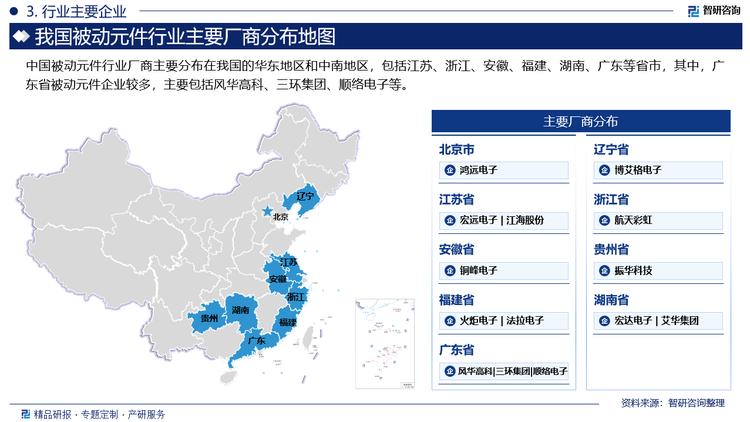
Task: Select 浙江 province on the map
Action: 297,297
